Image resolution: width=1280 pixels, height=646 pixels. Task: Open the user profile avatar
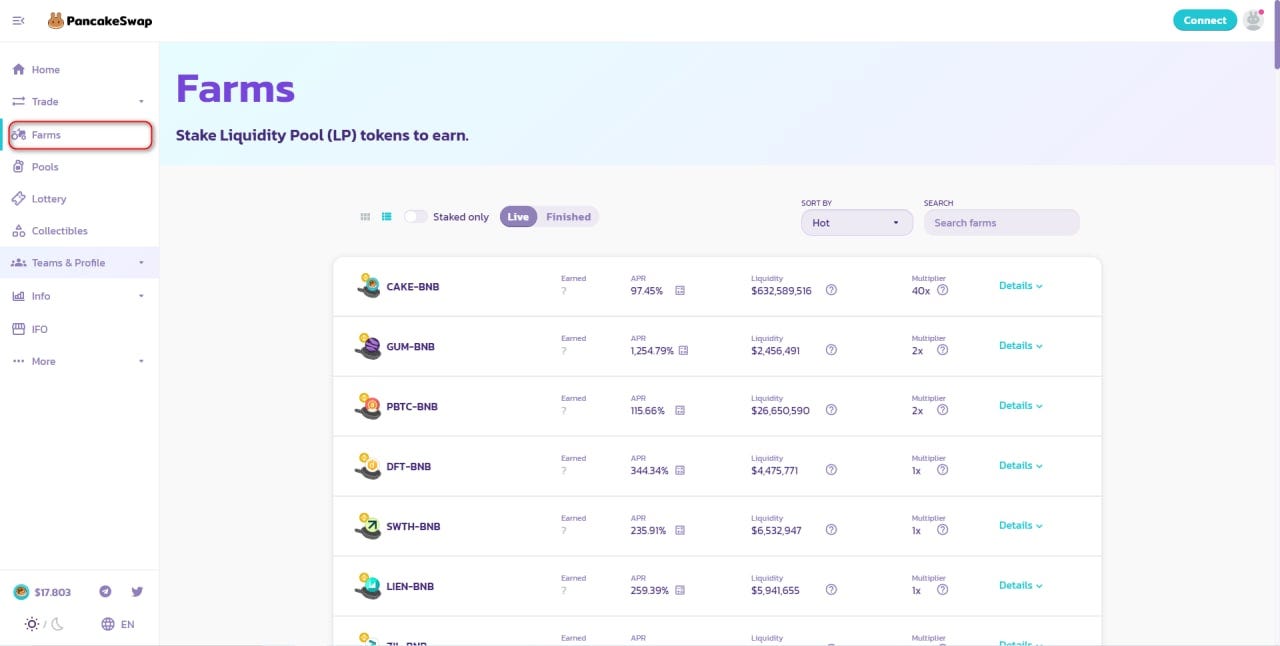click(1253, 20)
